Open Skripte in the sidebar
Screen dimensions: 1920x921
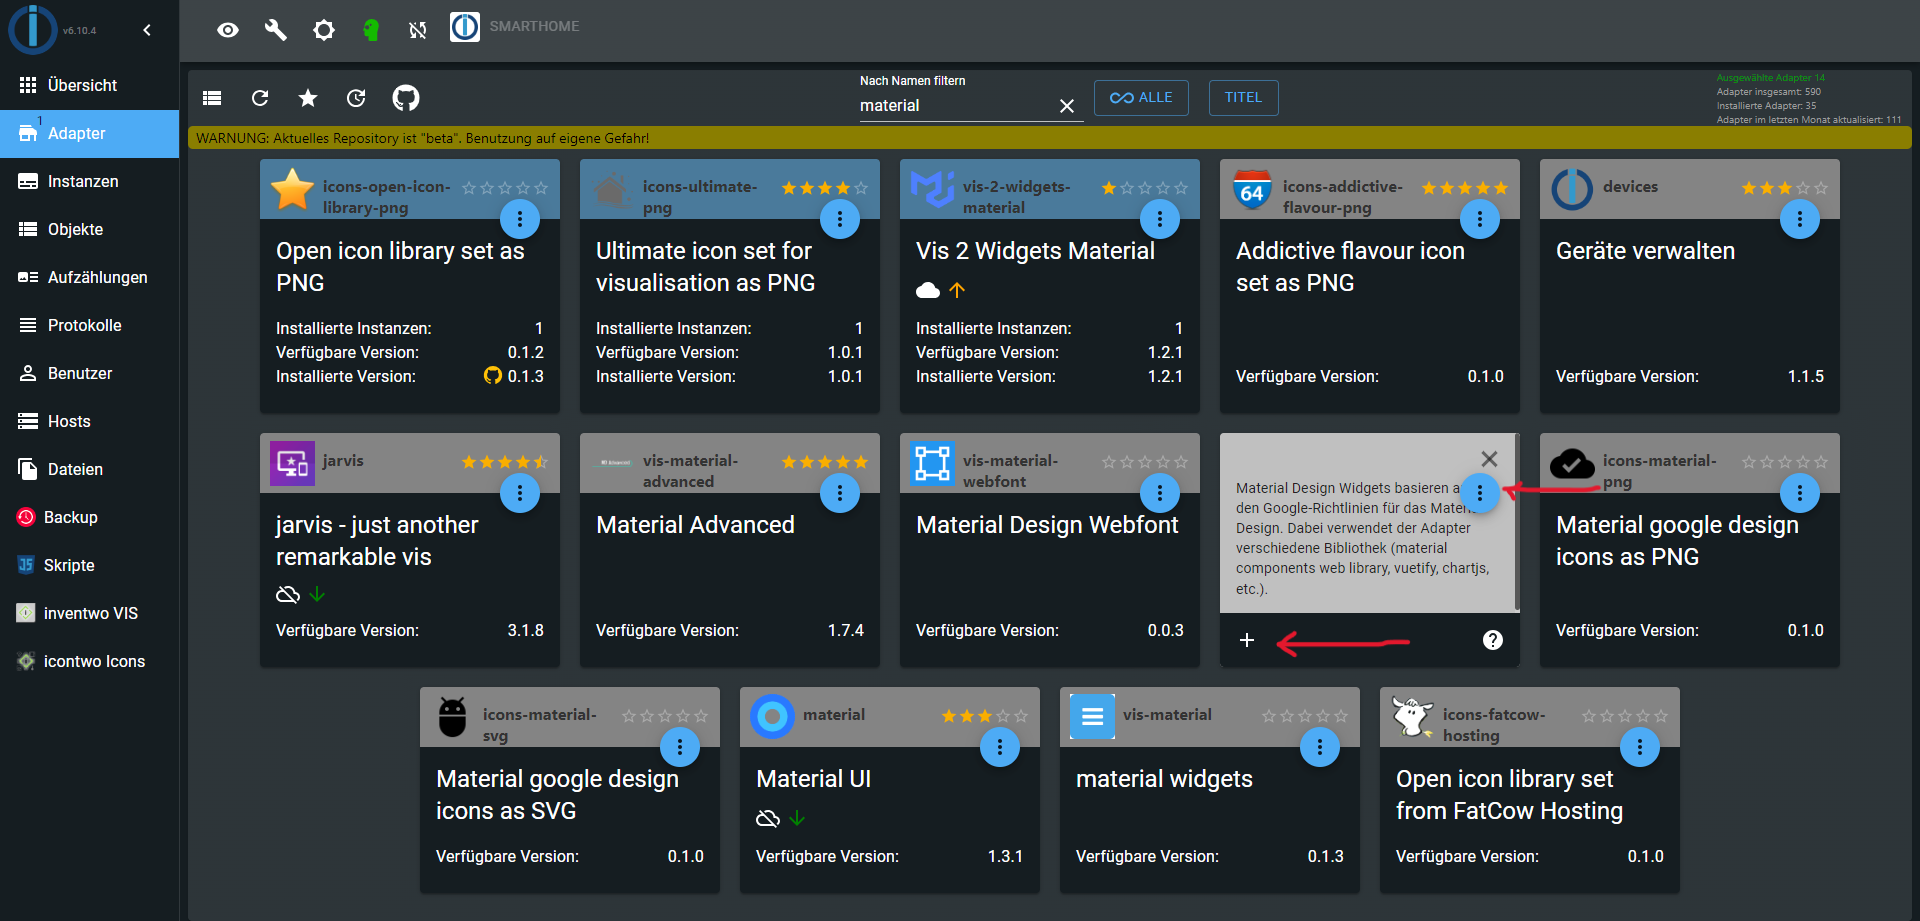pos(90,565)
